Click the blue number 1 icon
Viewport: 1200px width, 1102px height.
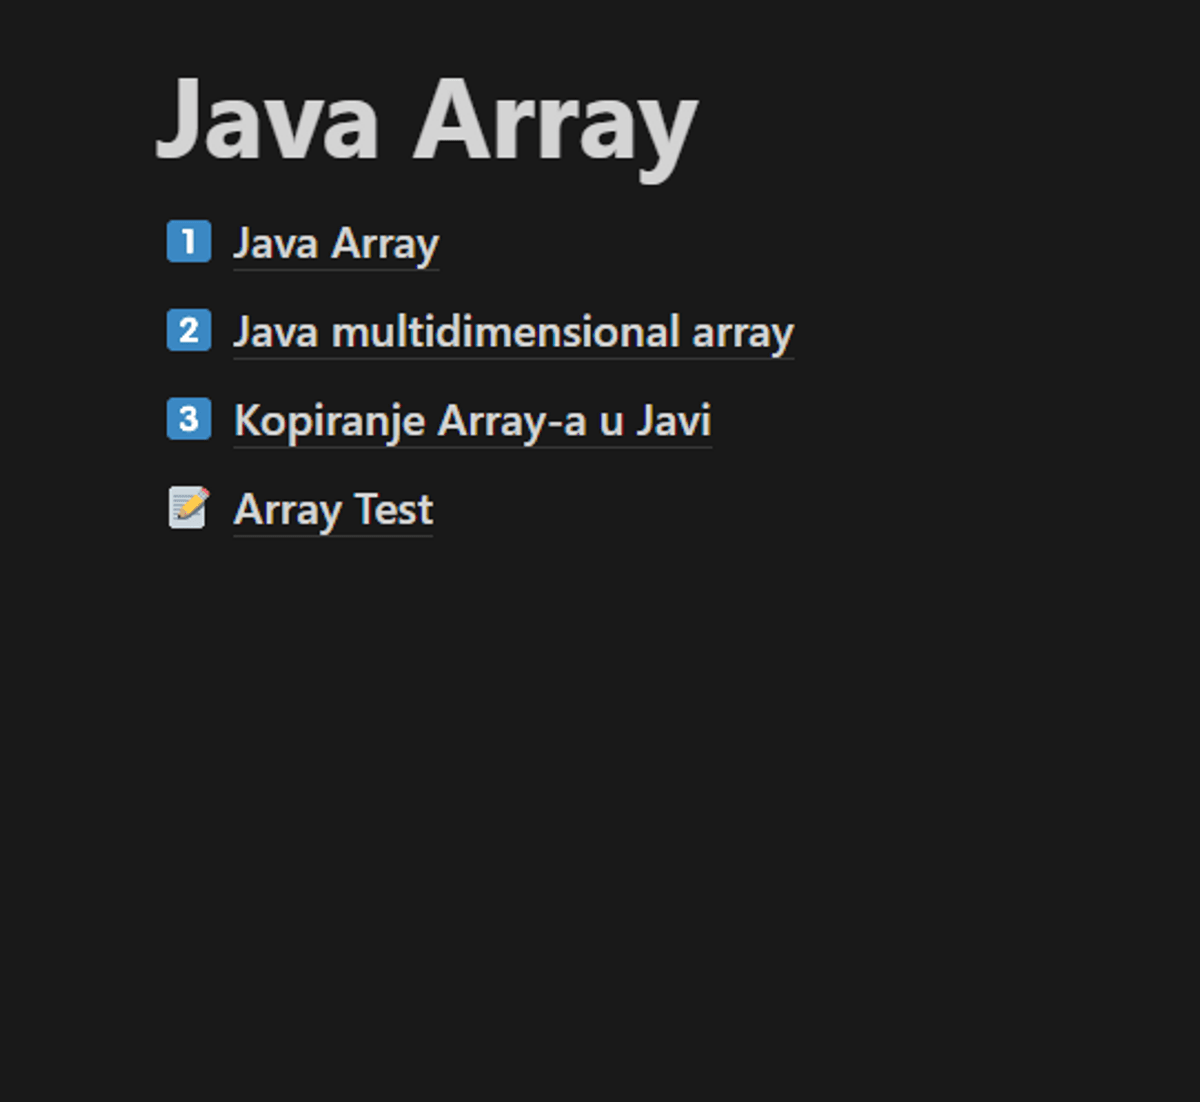pos(188,242)
